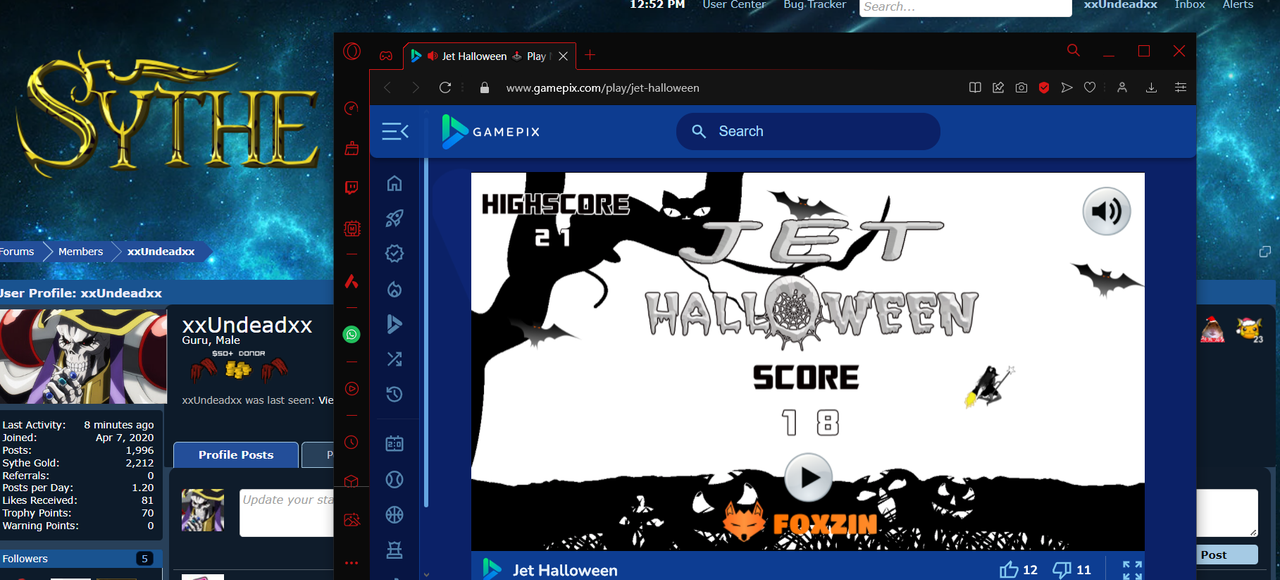Image resolution: width=1280 pixels, height=580 pixels.
Task: Open xxUndeadxx account menu in top bar
Action: 1121,5
